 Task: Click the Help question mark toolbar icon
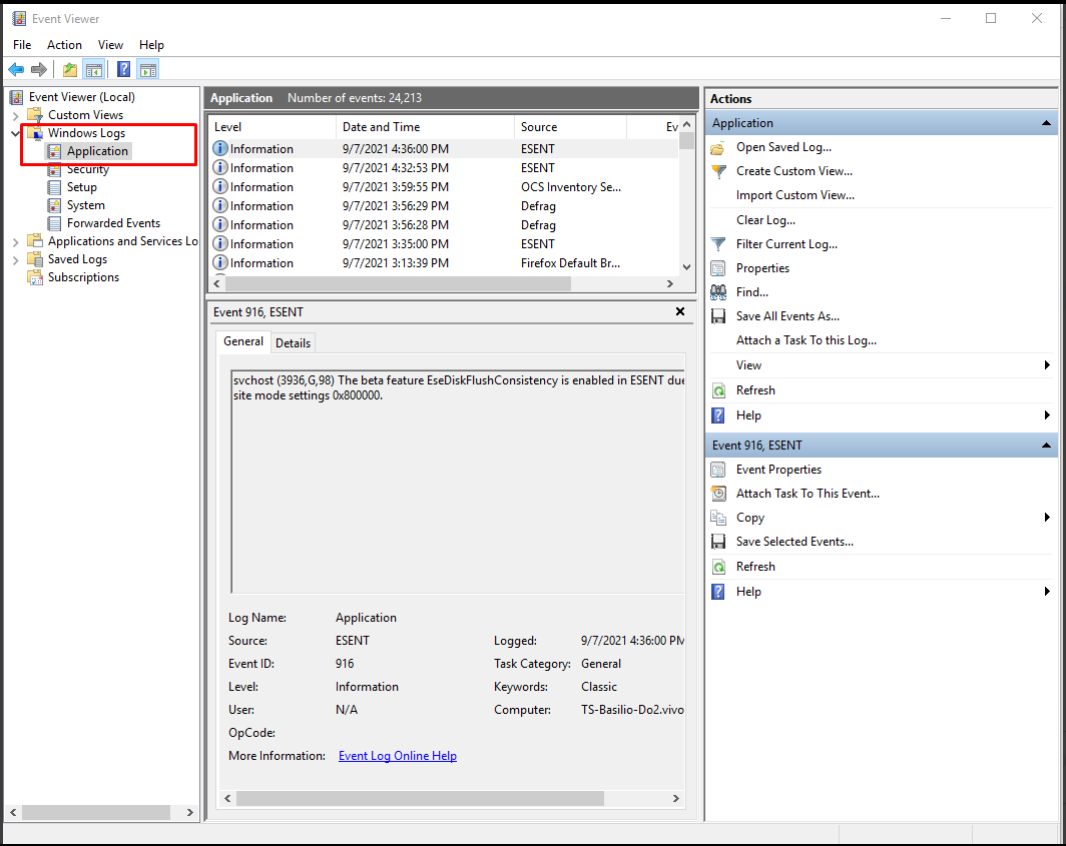pos(122,68)
